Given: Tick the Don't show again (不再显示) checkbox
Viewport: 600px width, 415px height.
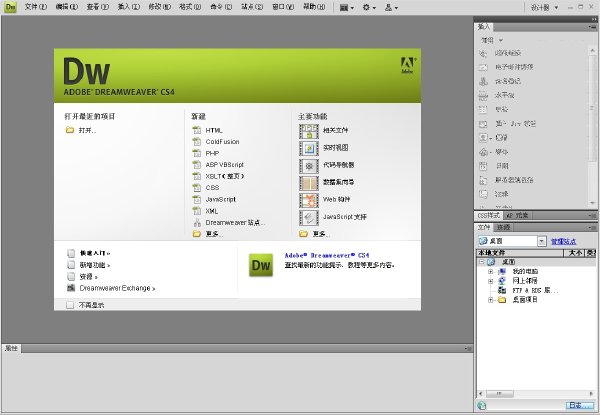Looking at the screenshot, I should coord(70,305).
